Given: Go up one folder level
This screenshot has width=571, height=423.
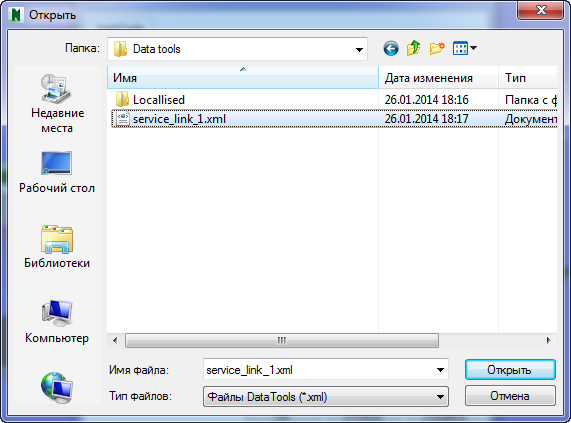Looking at the screenshot, I should (x=413, y=48).
